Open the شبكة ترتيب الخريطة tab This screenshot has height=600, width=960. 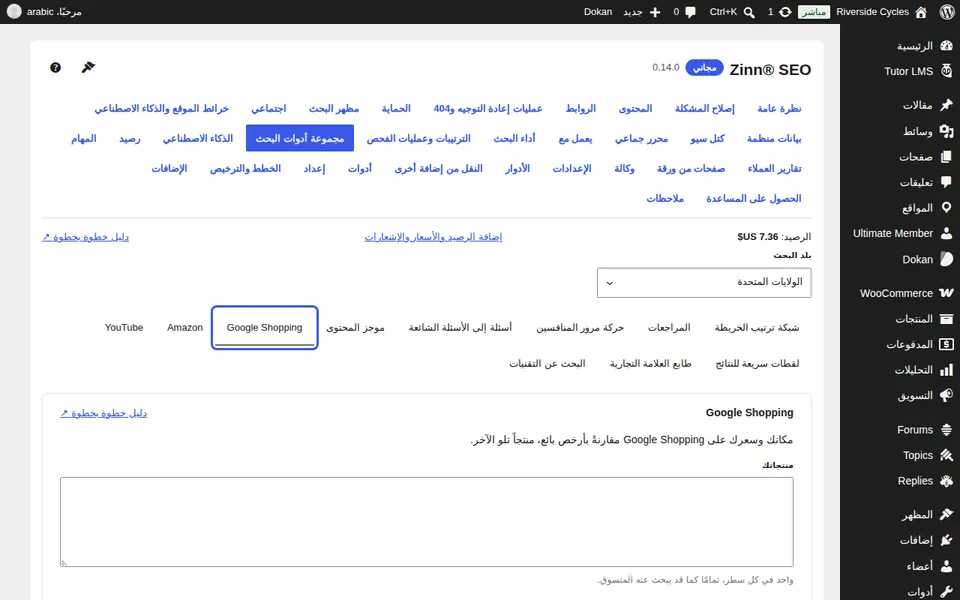click(757, 328)
